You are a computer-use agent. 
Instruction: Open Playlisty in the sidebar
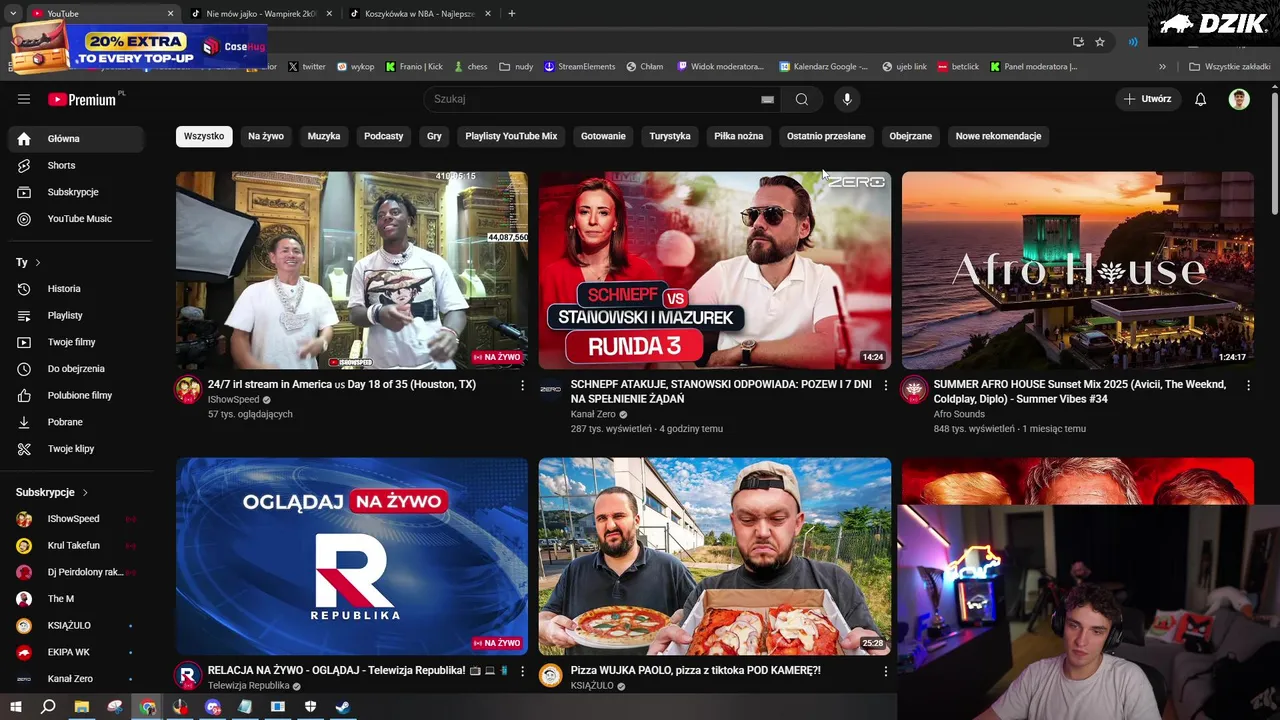pos(76,315)
